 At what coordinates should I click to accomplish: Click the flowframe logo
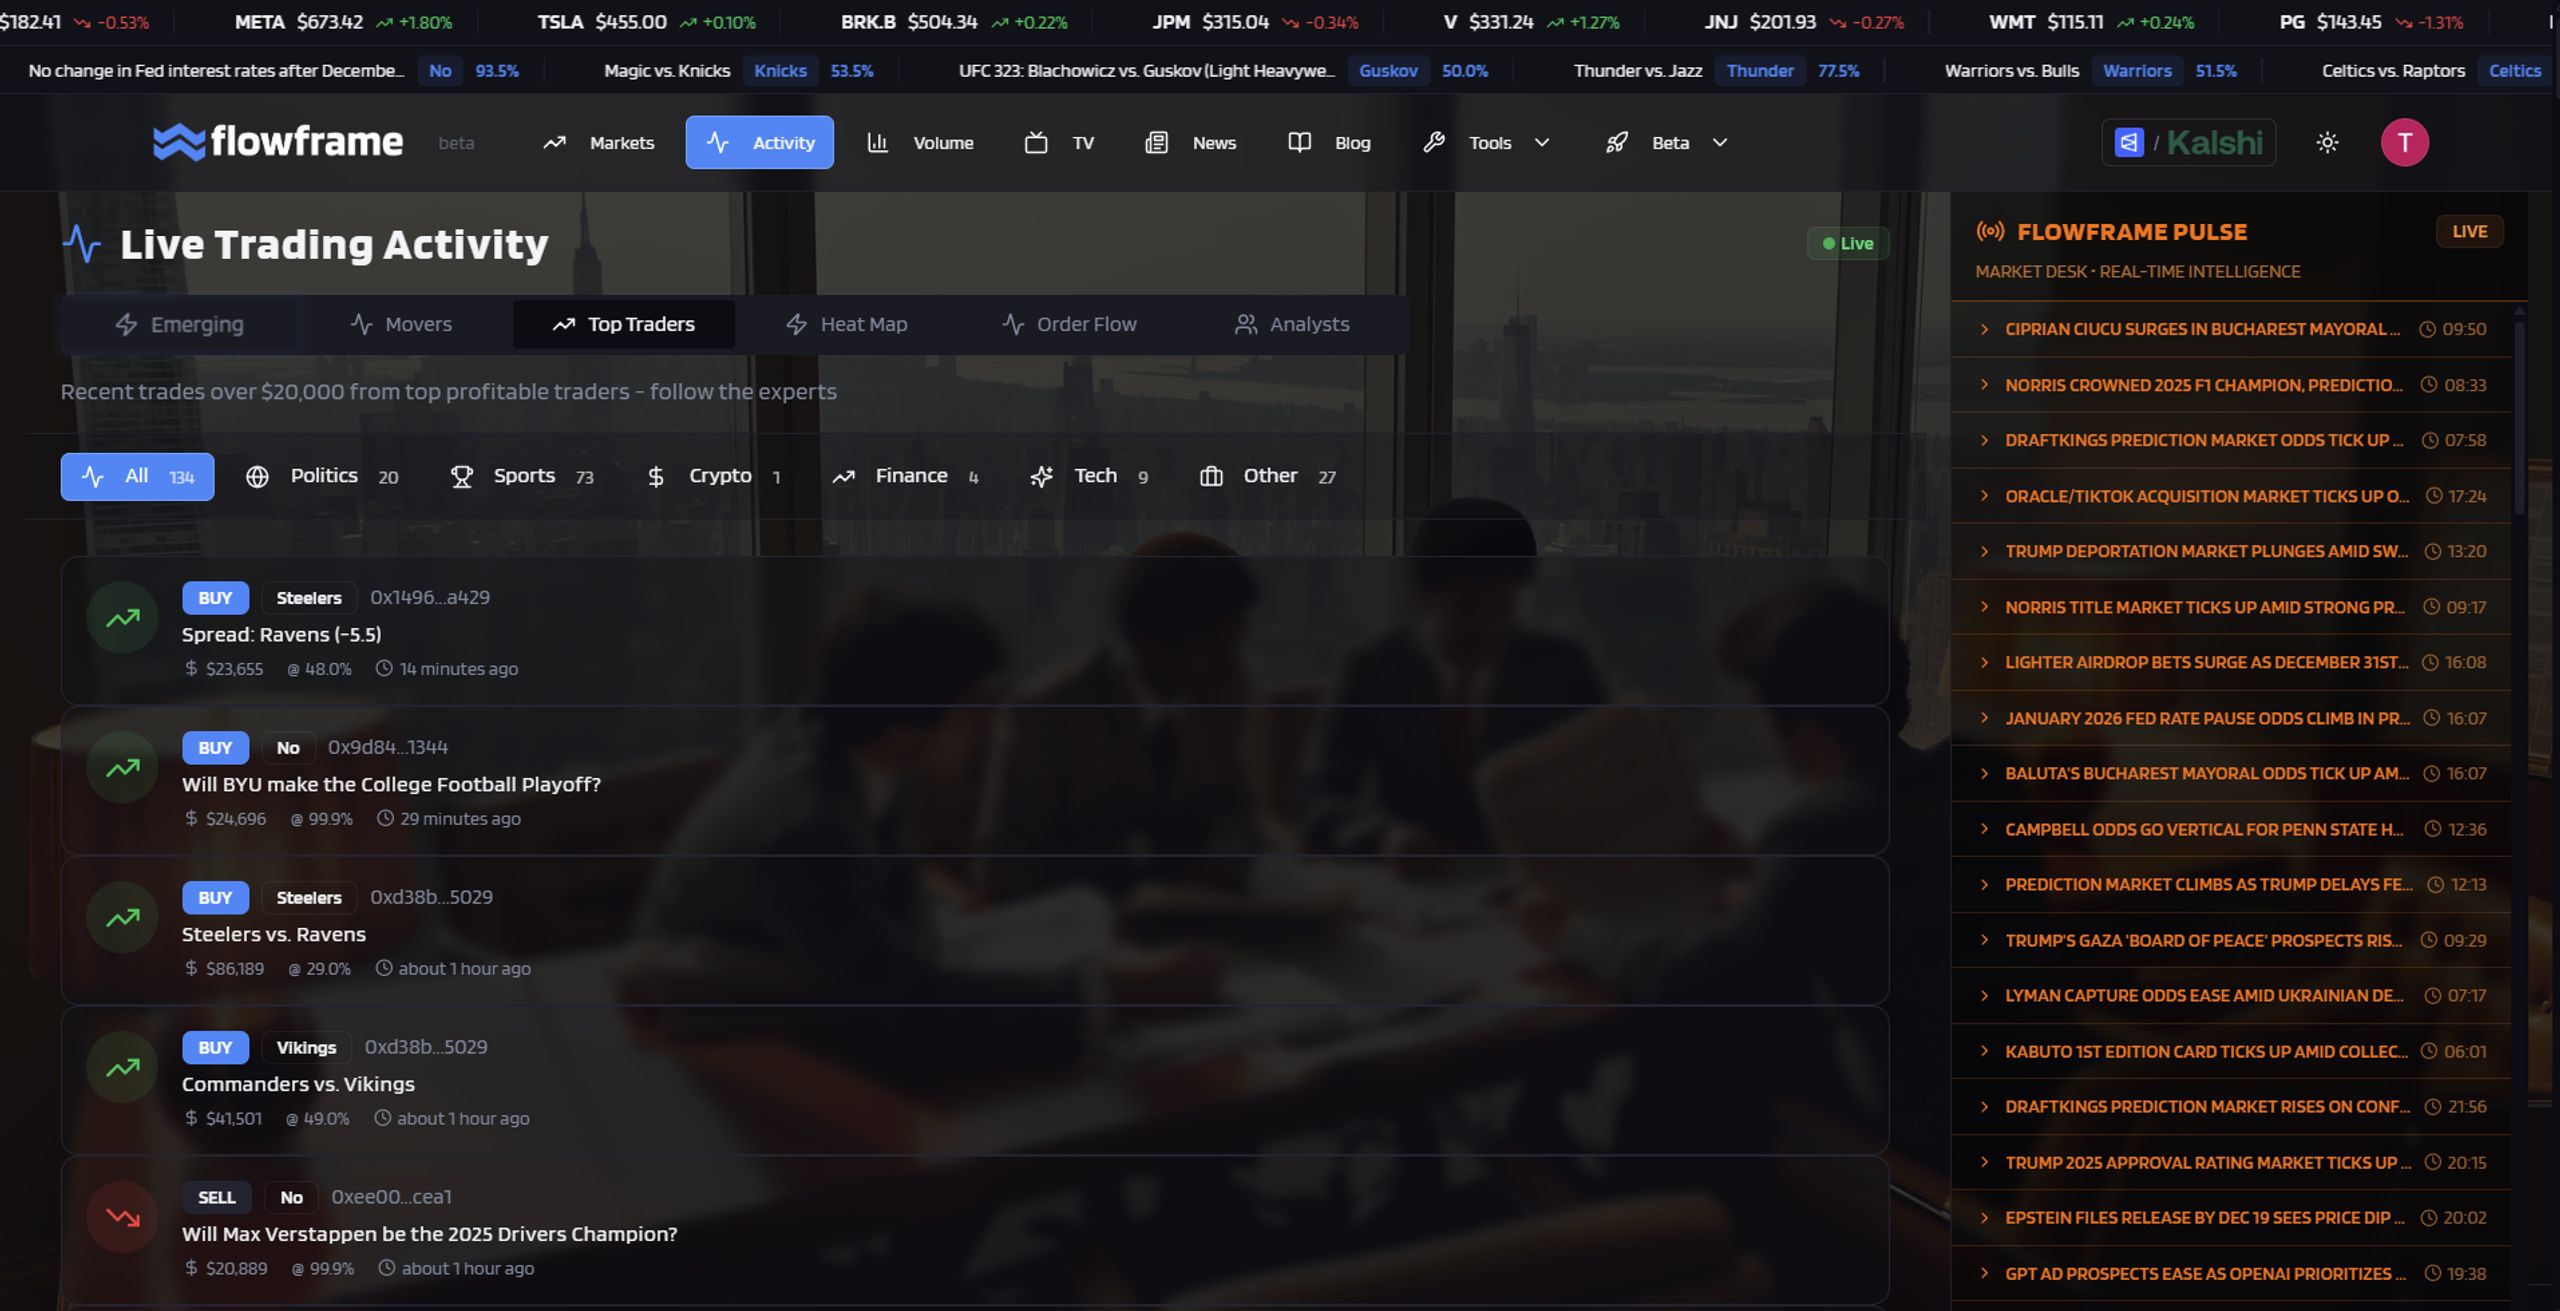click(278, 142)
